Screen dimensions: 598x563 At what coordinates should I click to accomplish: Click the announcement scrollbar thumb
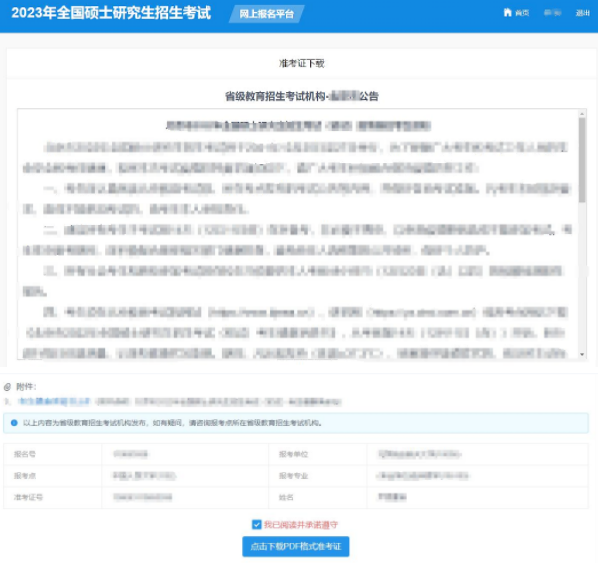pos(582,160)
